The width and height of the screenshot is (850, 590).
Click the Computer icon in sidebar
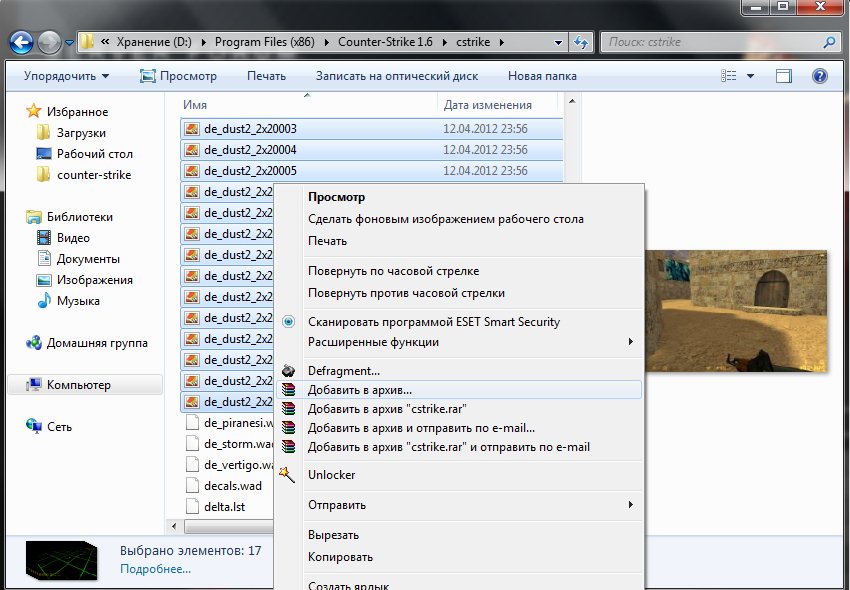coord(35,385)
